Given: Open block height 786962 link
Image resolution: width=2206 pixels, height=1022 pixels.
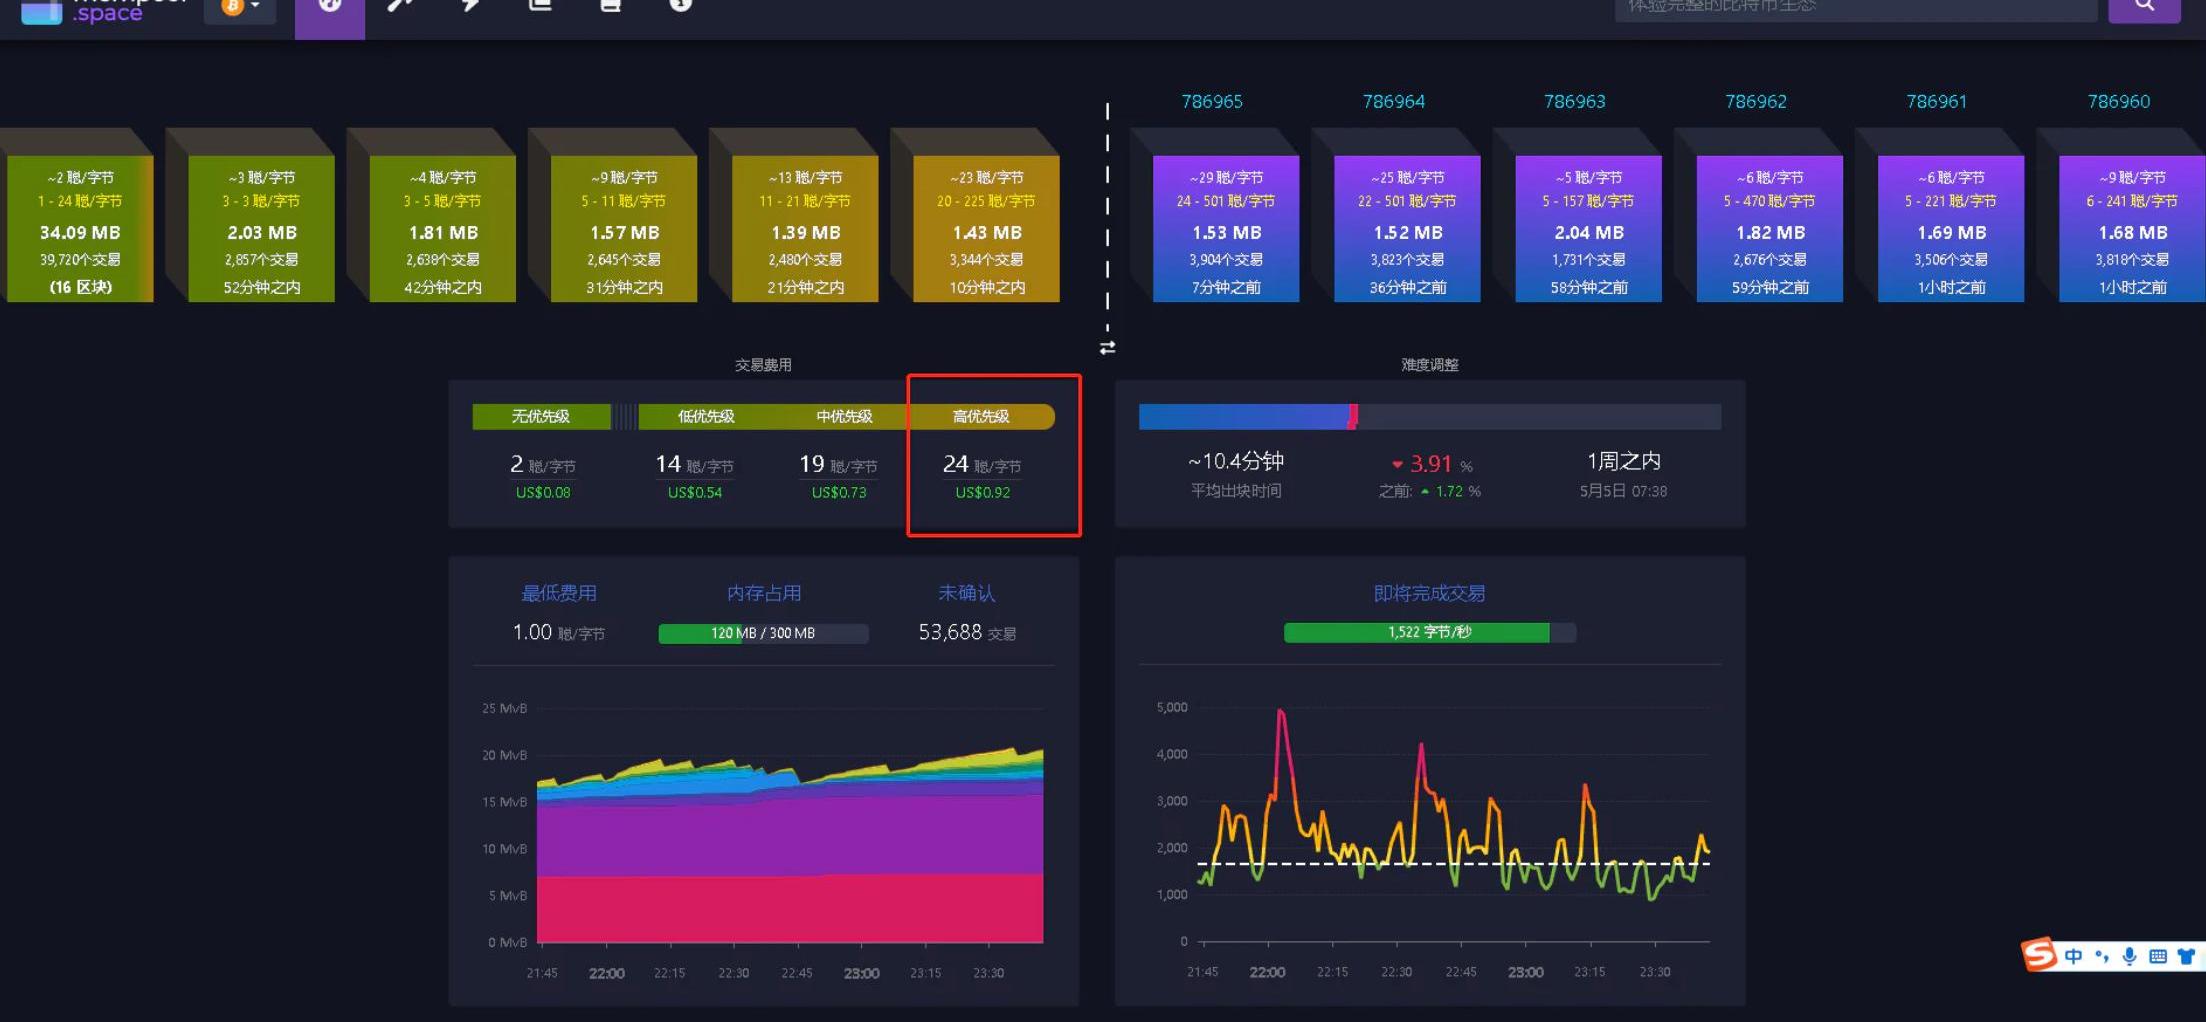Looking at the screenshot, I should [1755, 102].
